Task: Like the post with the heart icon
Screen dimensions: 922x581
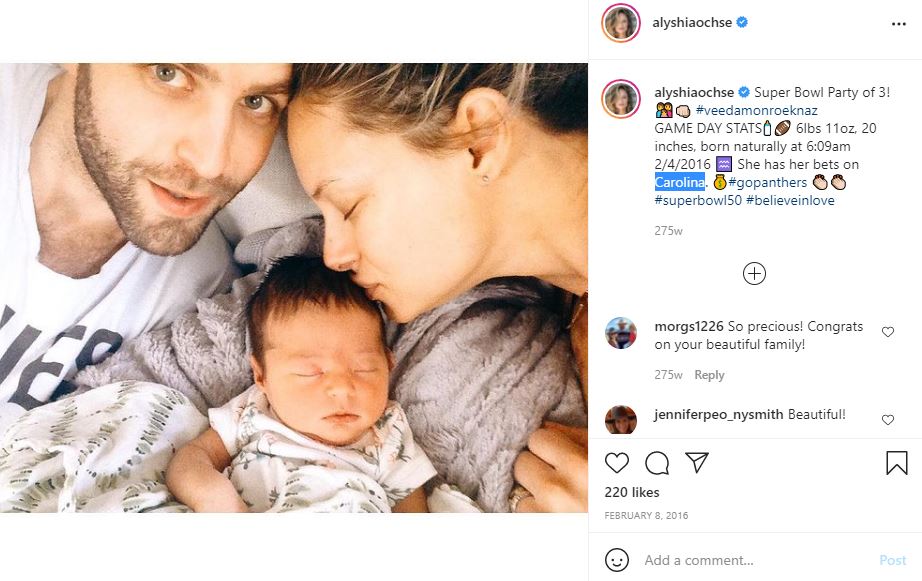Action: coord(617,463)
